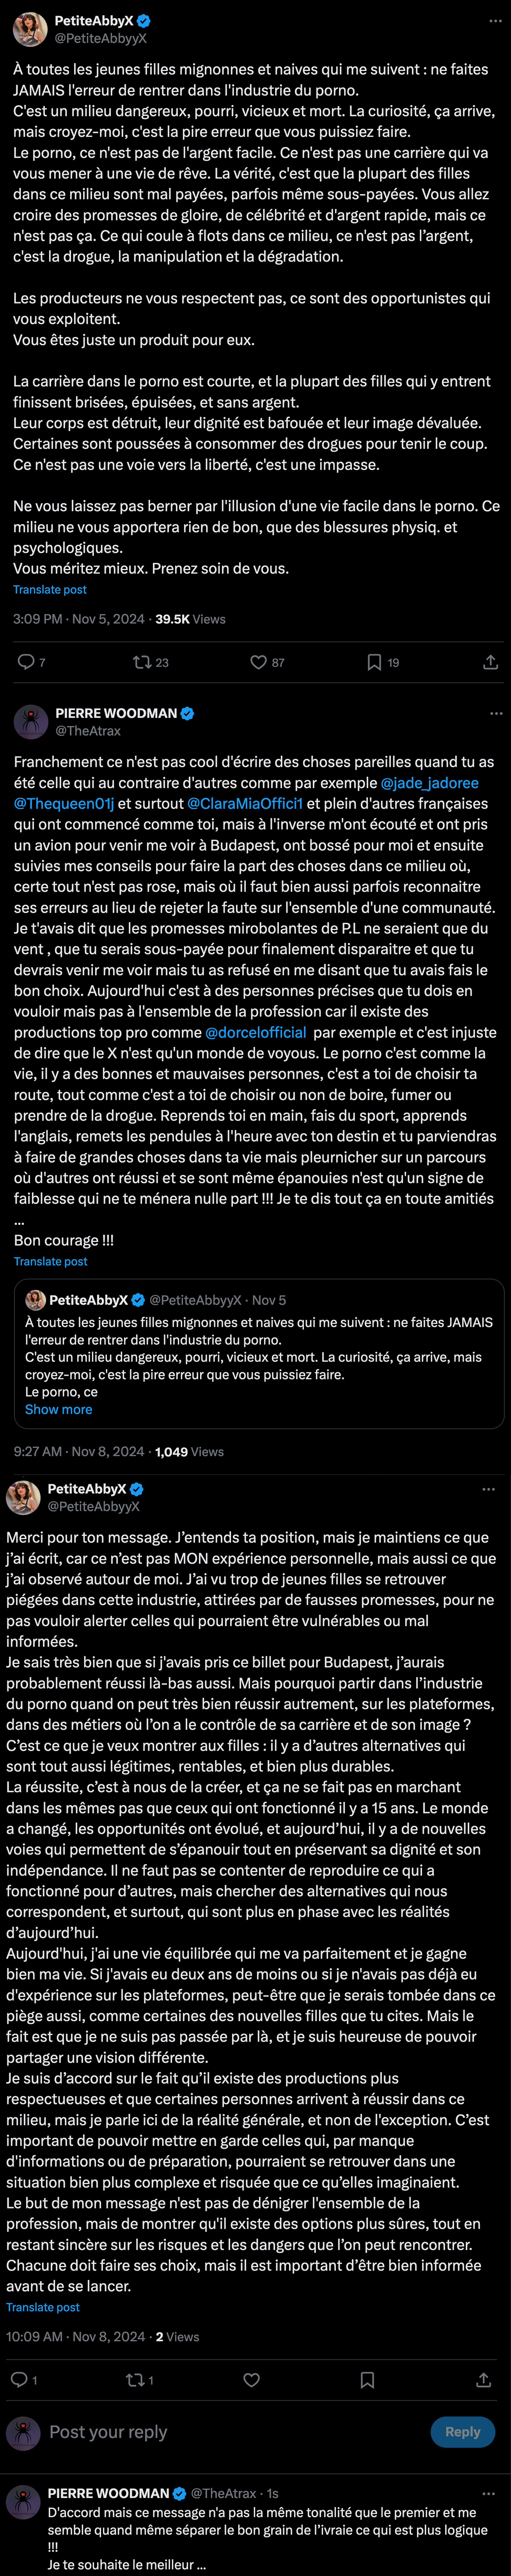Expand quoted post with Show more
This screenshot has height=2576, width=511.
(x=58, y=1409)
